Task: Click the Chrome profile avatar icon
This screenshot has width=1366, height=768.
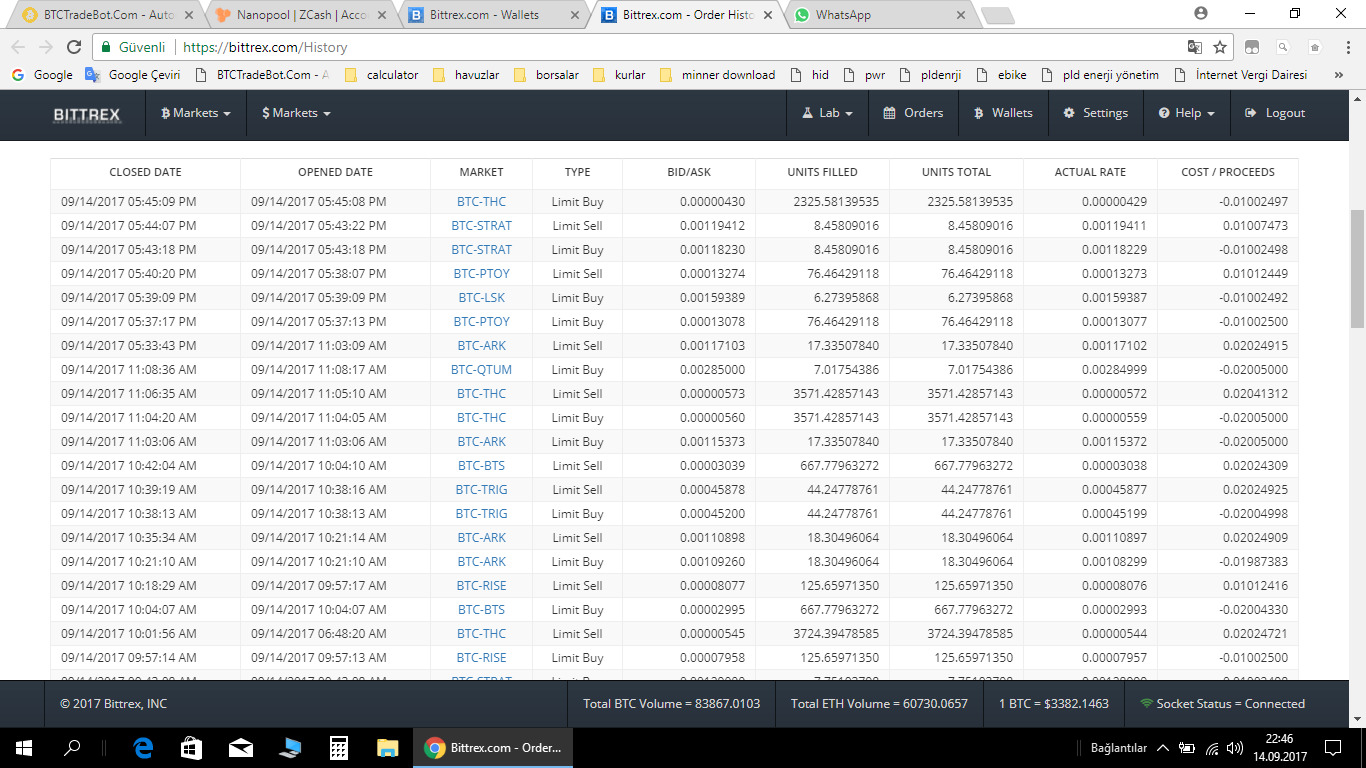Action: 1201,13
